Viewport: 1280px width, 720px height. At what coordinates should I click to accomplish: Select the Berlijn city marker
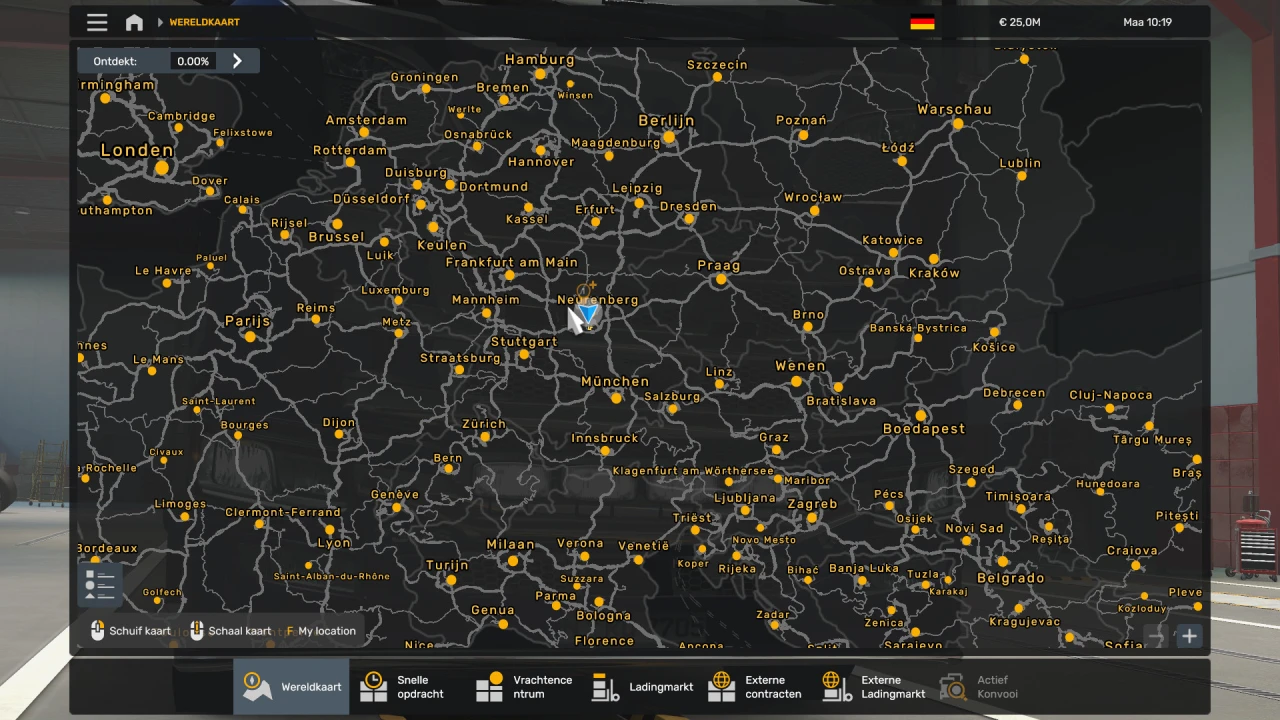point(668,137)
